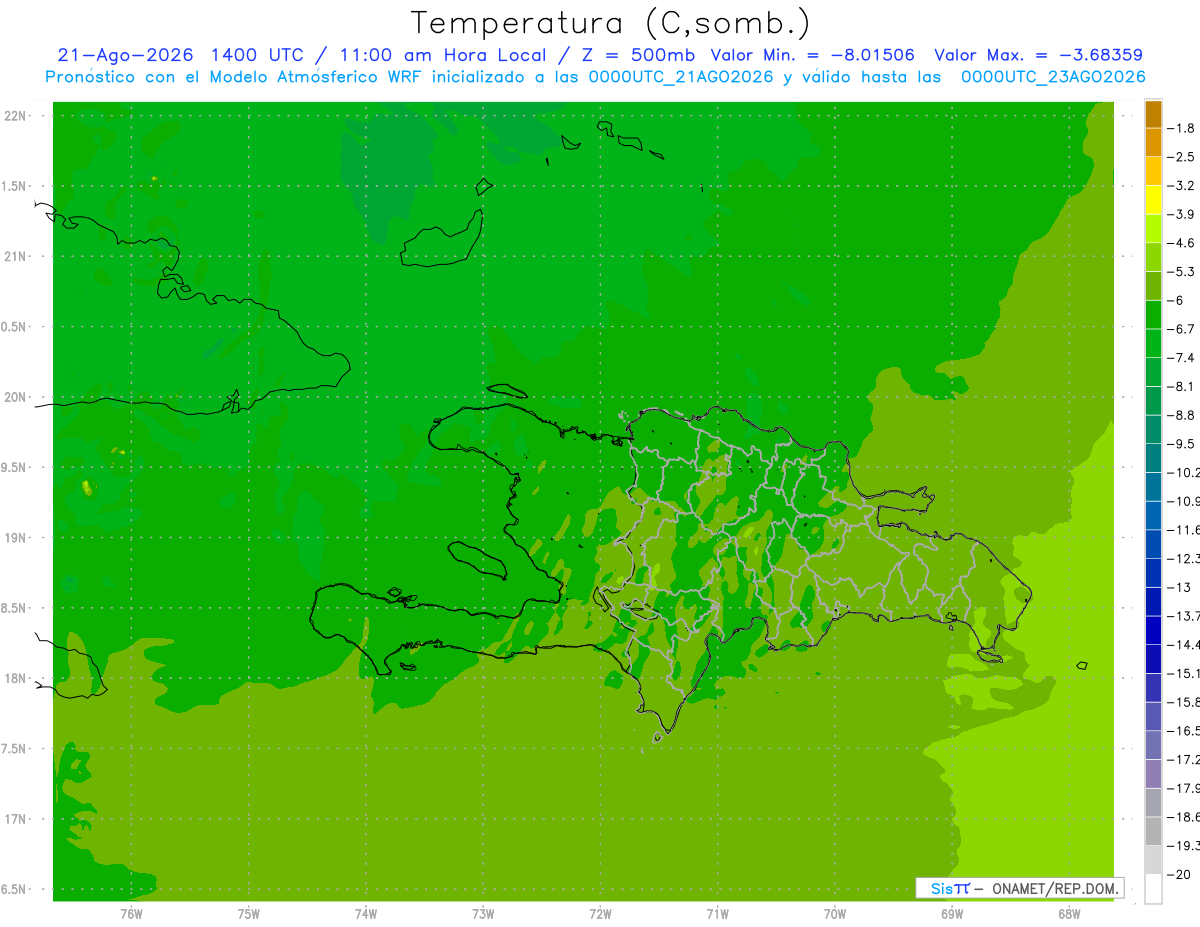Image resolution: width=1200 pixels, height=927 pixels.
Task: Click the olive green swatch between -5.3 and -6
Action: point(1153,286)
